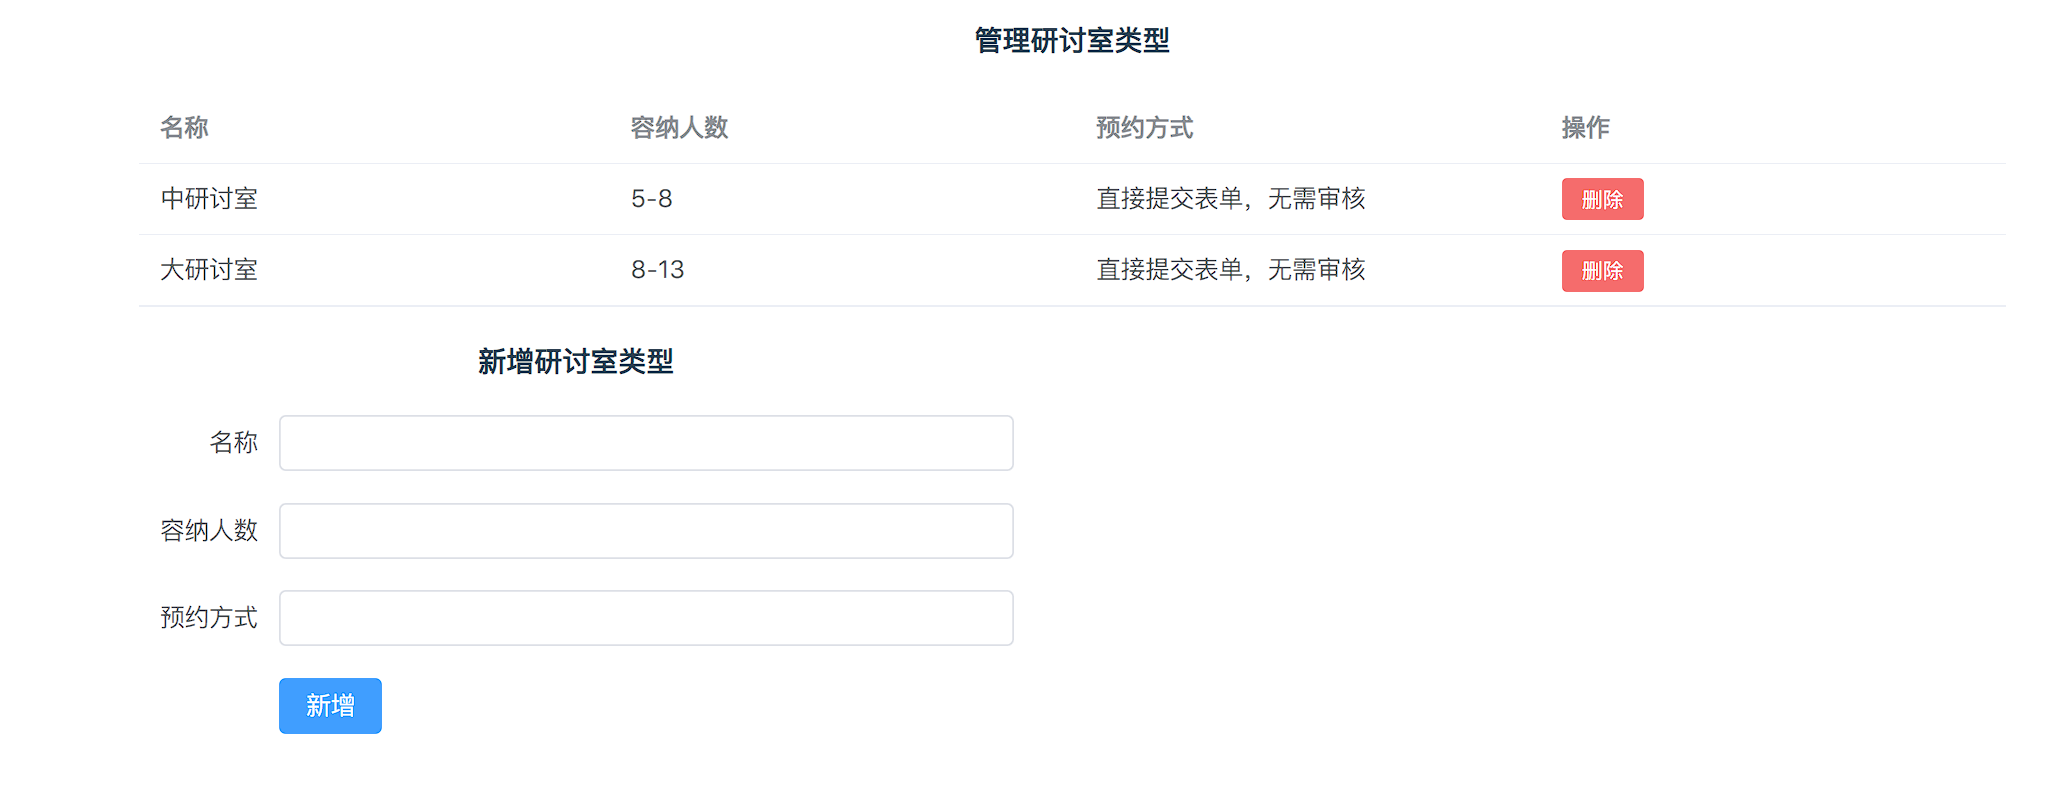Focus the 预约方式 input field
The height and width of the screenshot is (800, 2055).
coord(646,618)
